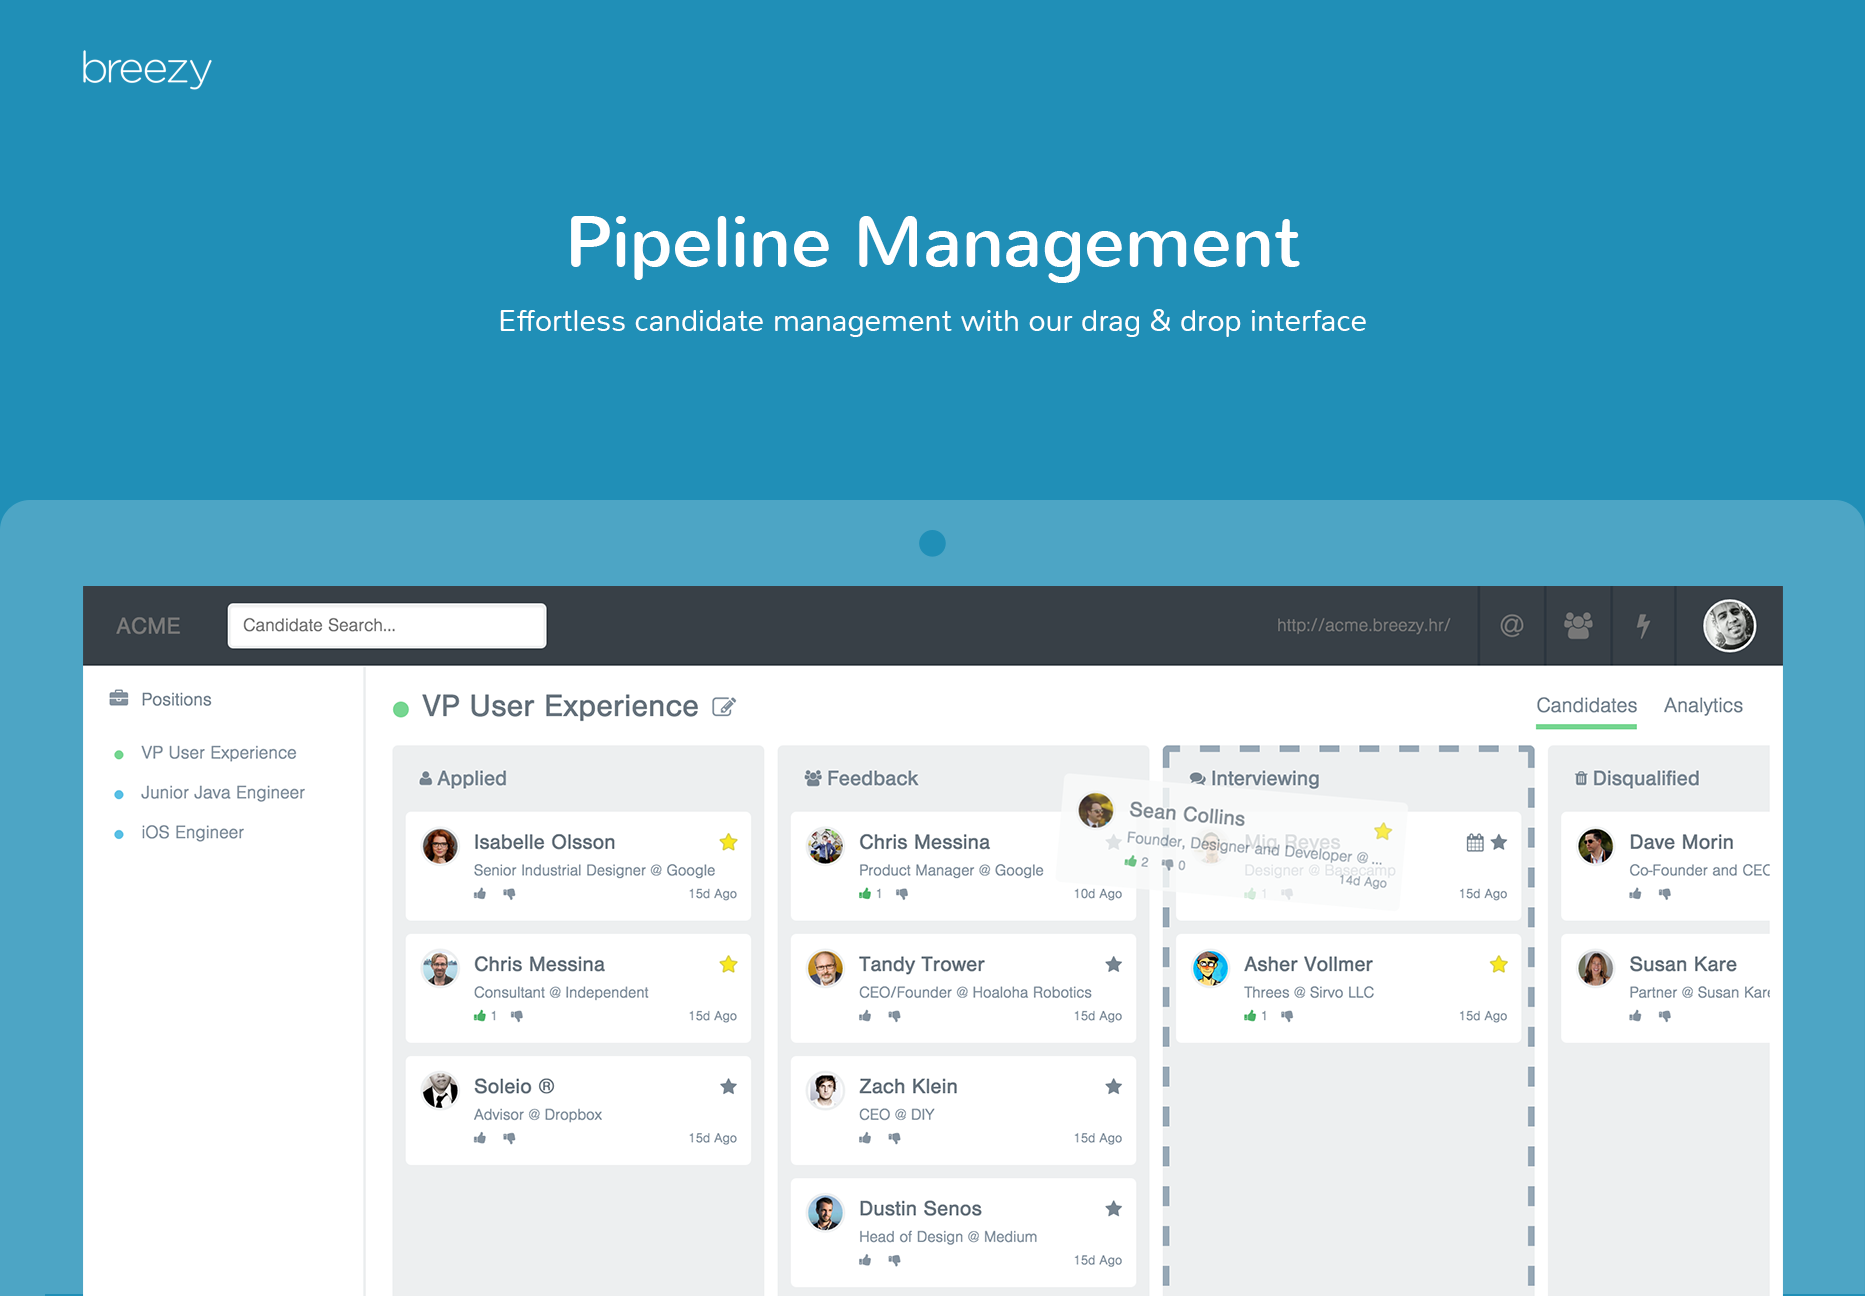The image size is (1865, 1296).
Task: Click the briefcase Positions icon in sidebar
Action: [119, 698]
